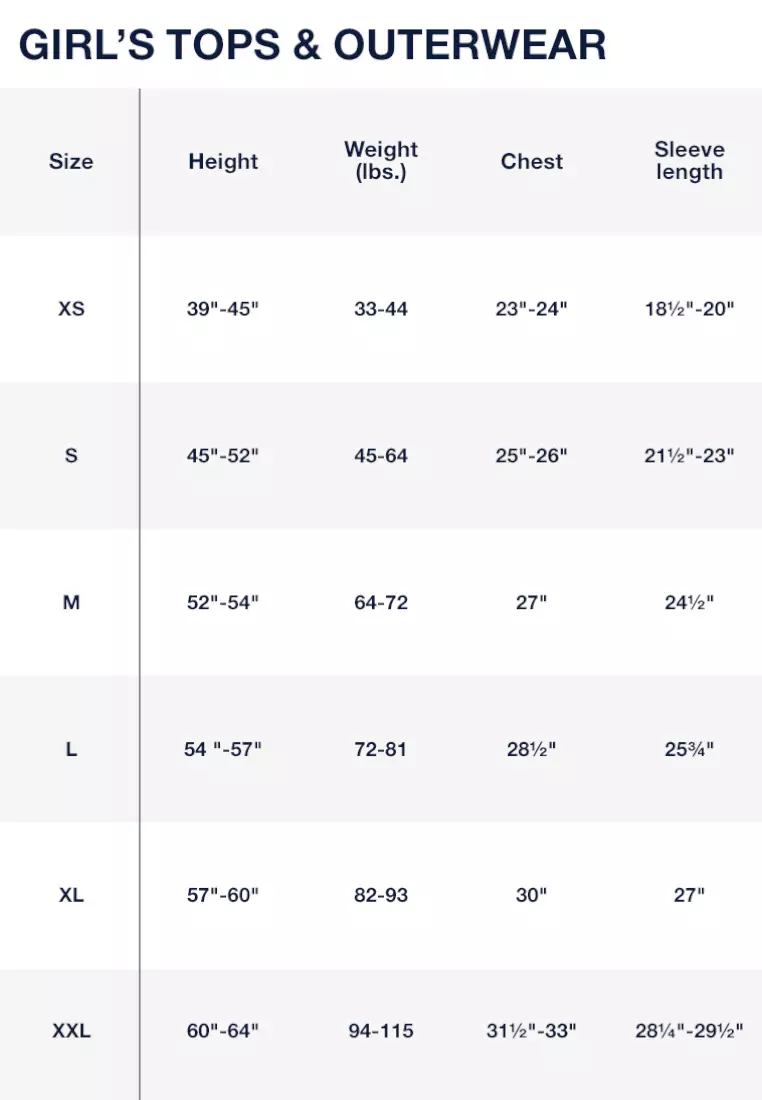Click the Girl's Tops & Outerwear heading
762x1100 pixels.
[x=312, y=45]
